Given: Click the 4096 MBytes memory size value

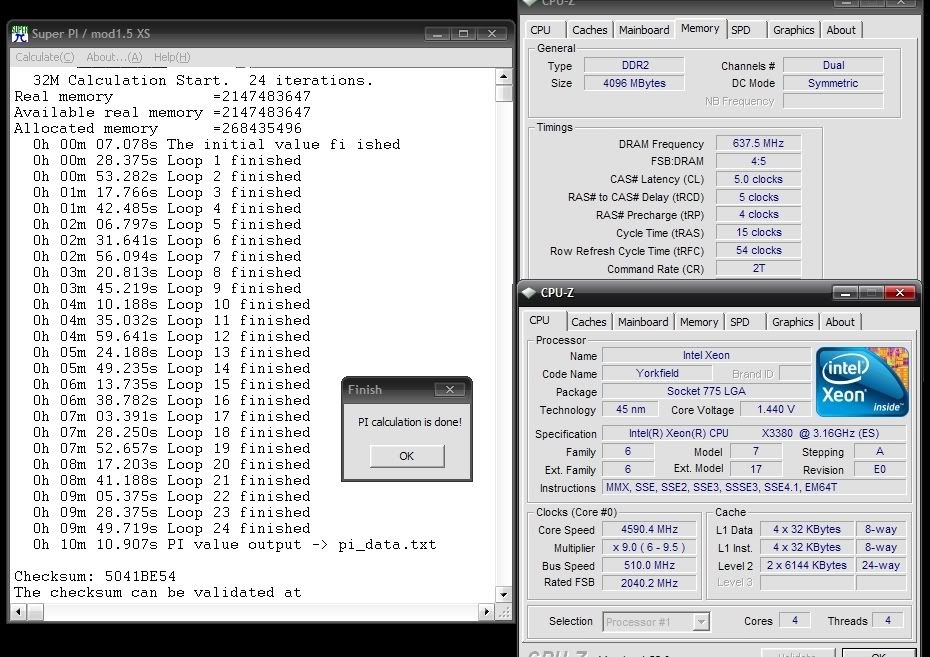Looking at the screenshot, I should 635,83.
